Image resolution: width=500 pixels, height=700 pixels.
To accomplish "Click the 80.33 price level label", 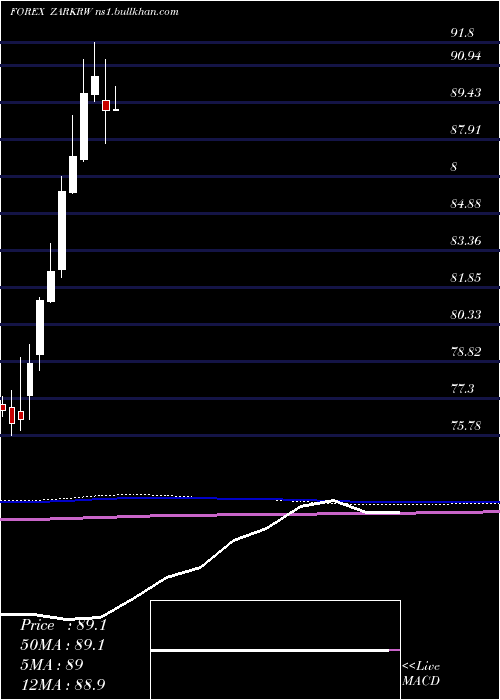I will point(466,315).
